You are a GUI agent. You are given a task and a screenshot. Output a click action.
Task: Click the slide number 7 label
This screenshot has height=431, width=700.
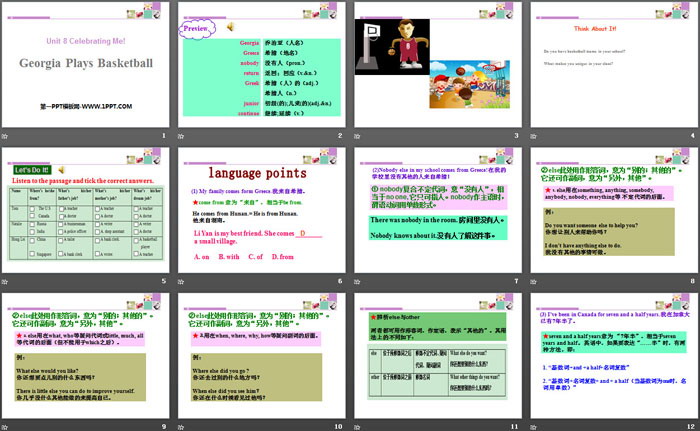pos(516,281)
